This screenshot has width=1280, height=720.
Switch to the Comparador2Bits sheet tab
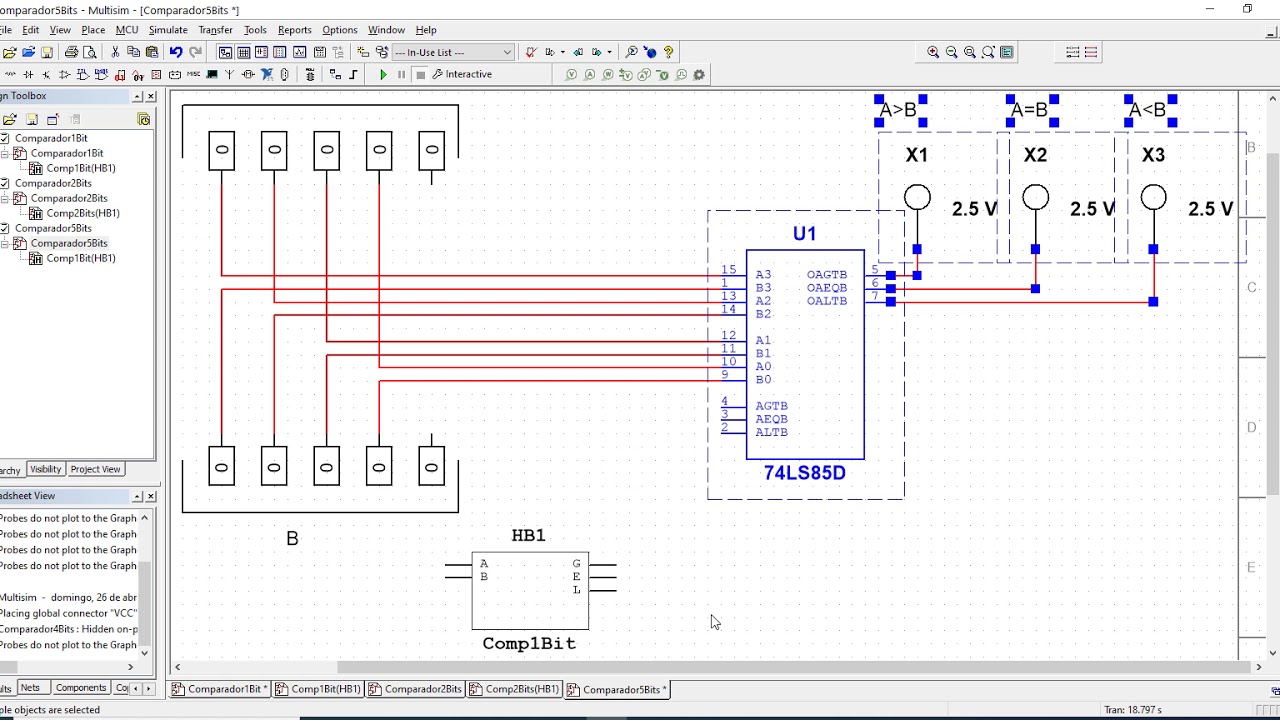(x=415, y=689)
